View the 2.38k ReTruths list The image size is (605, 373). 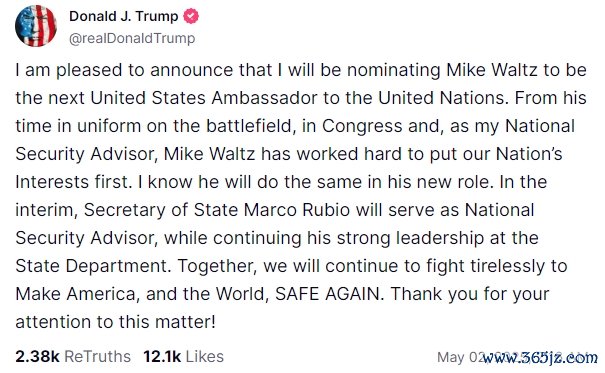point(73,356)
